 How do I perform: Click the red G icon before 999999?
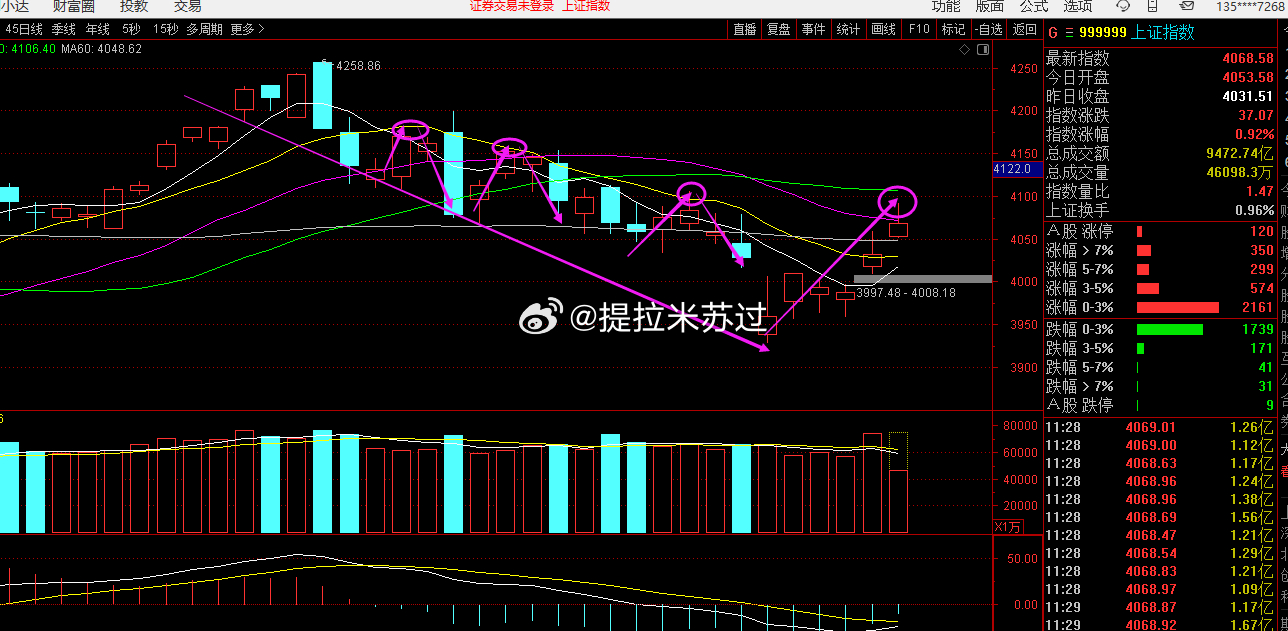point(1052,33)
